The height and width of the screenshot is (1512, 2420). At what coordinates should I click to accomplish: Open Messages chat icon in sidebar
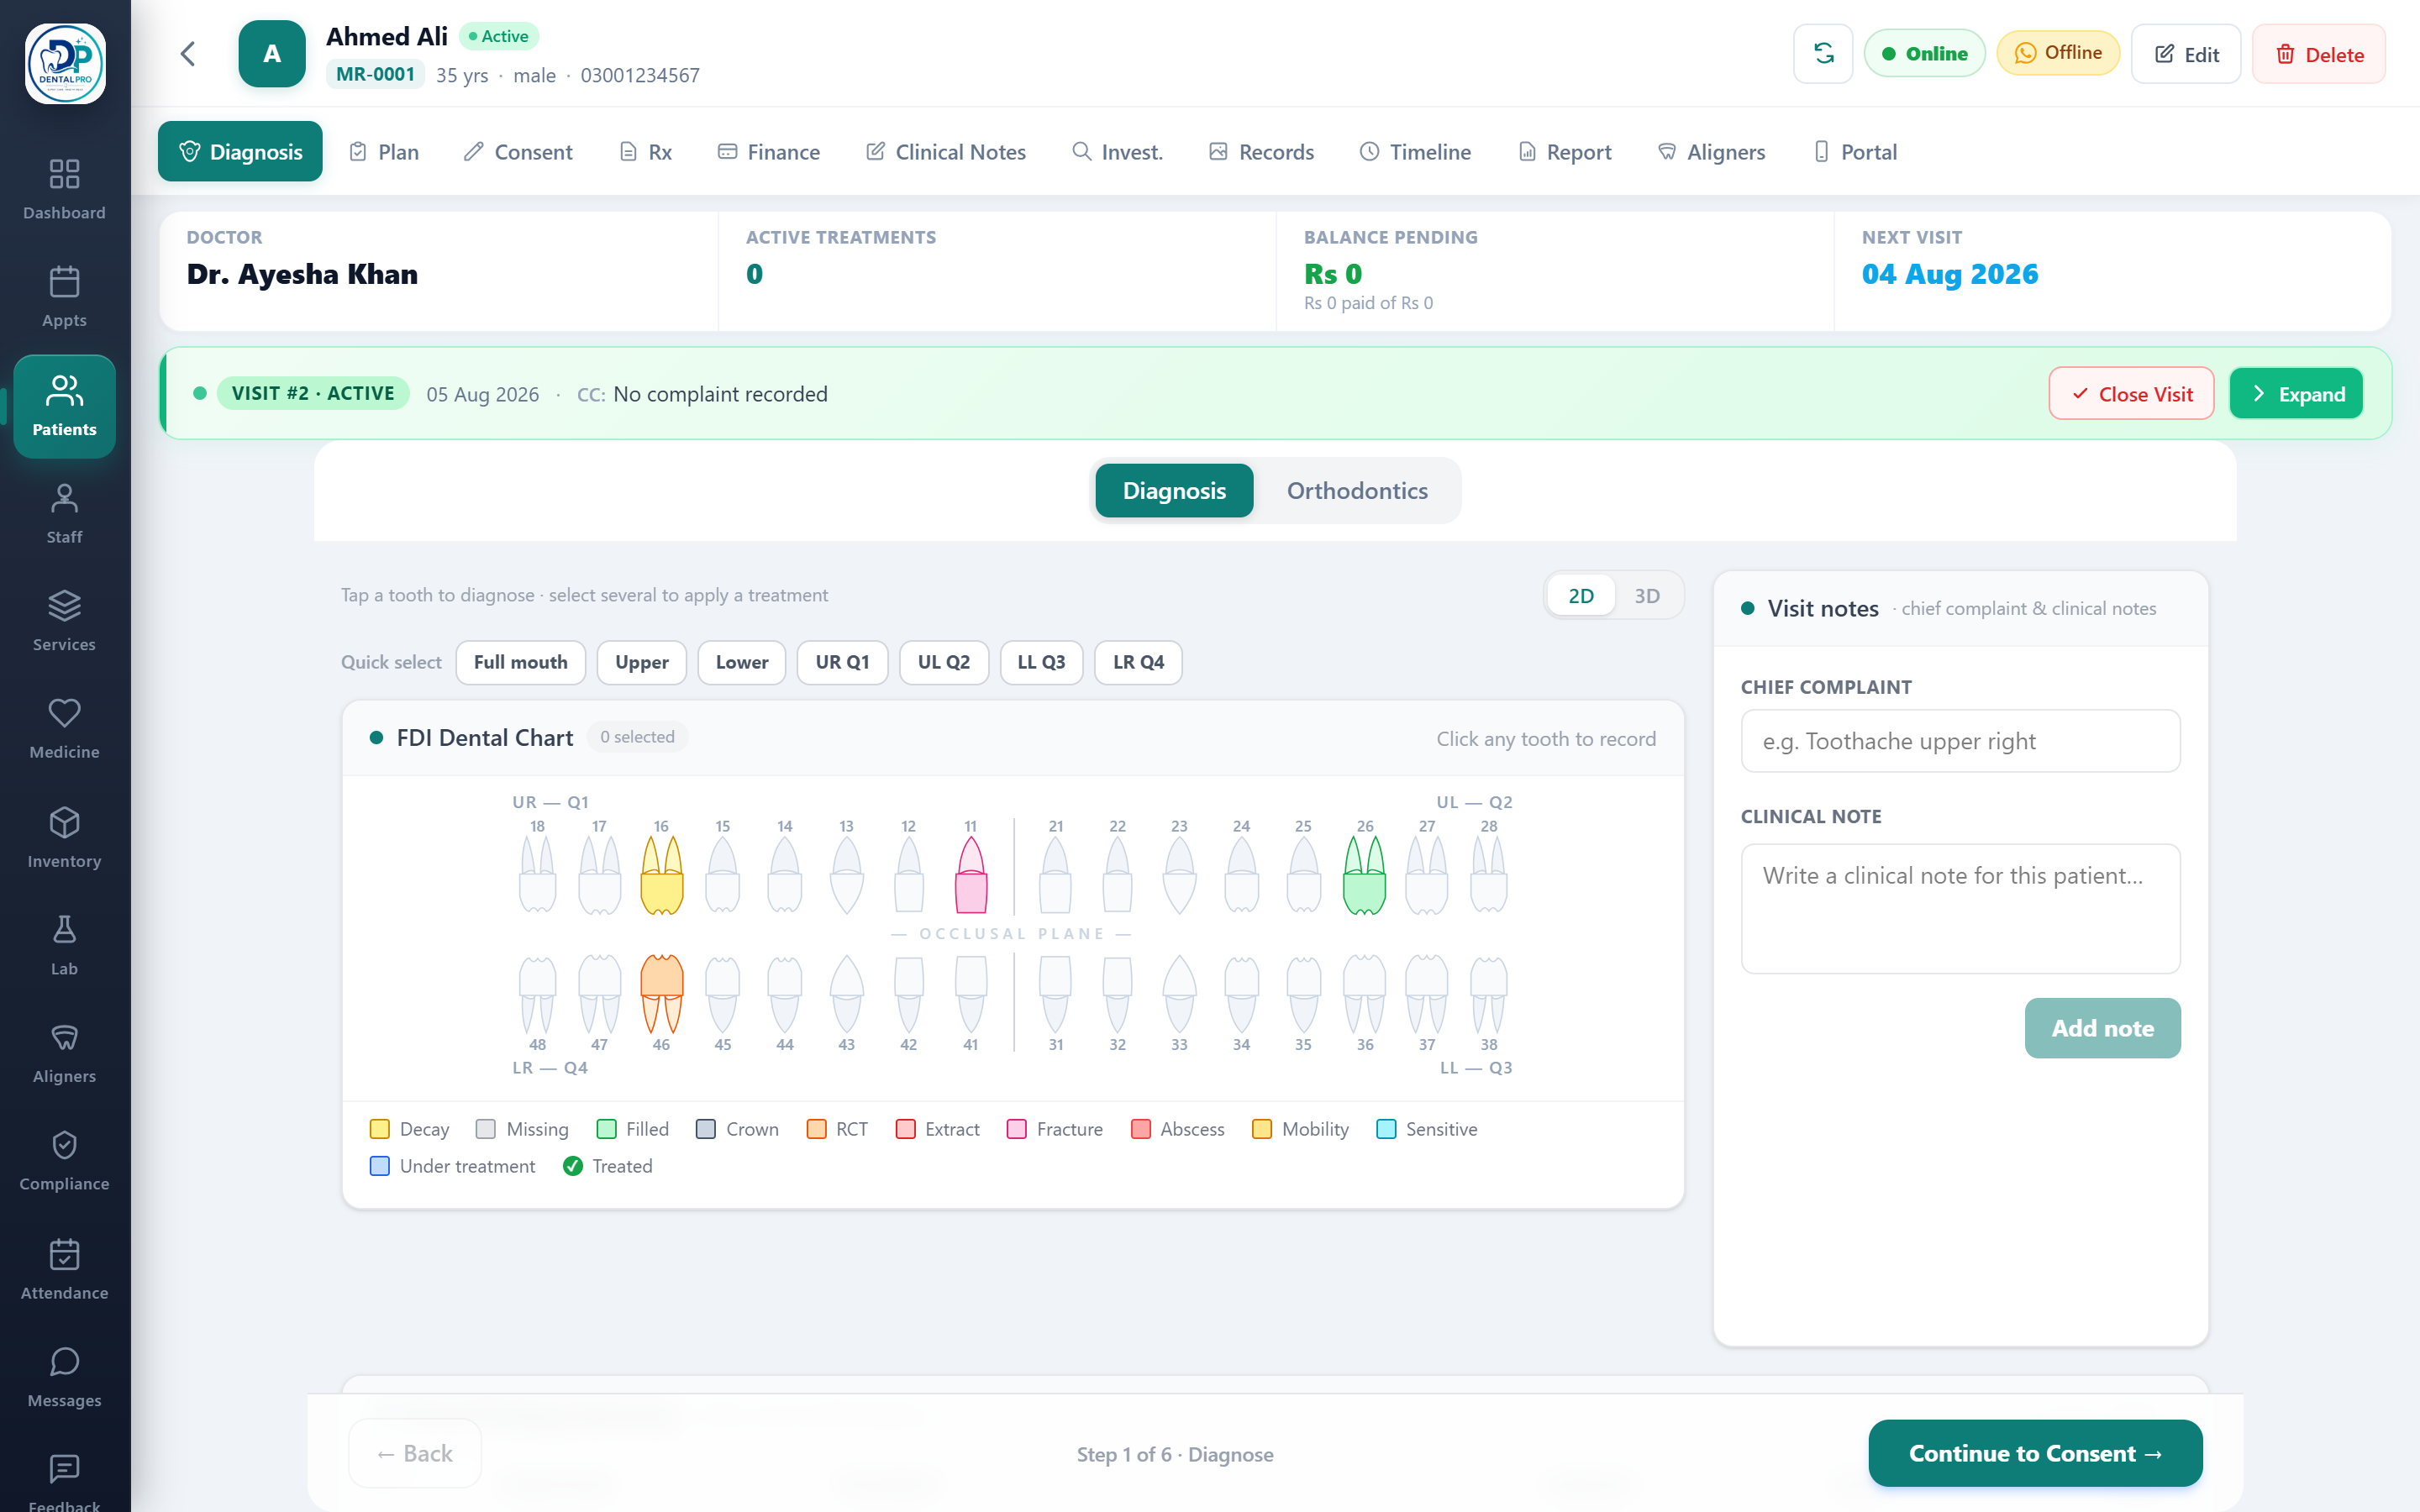point(64,1378)
